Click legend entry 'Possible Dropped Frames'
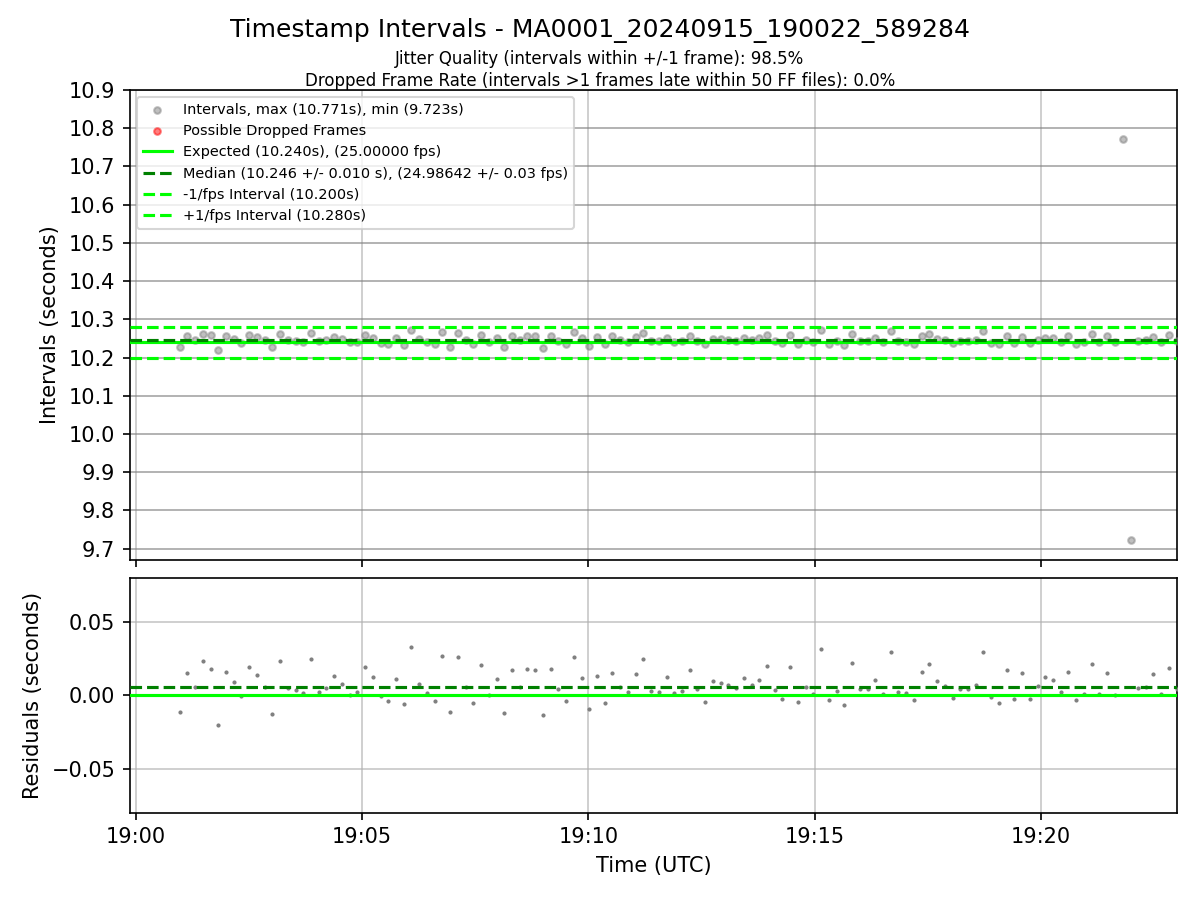Screen dimensions: 1200x900 274,130
